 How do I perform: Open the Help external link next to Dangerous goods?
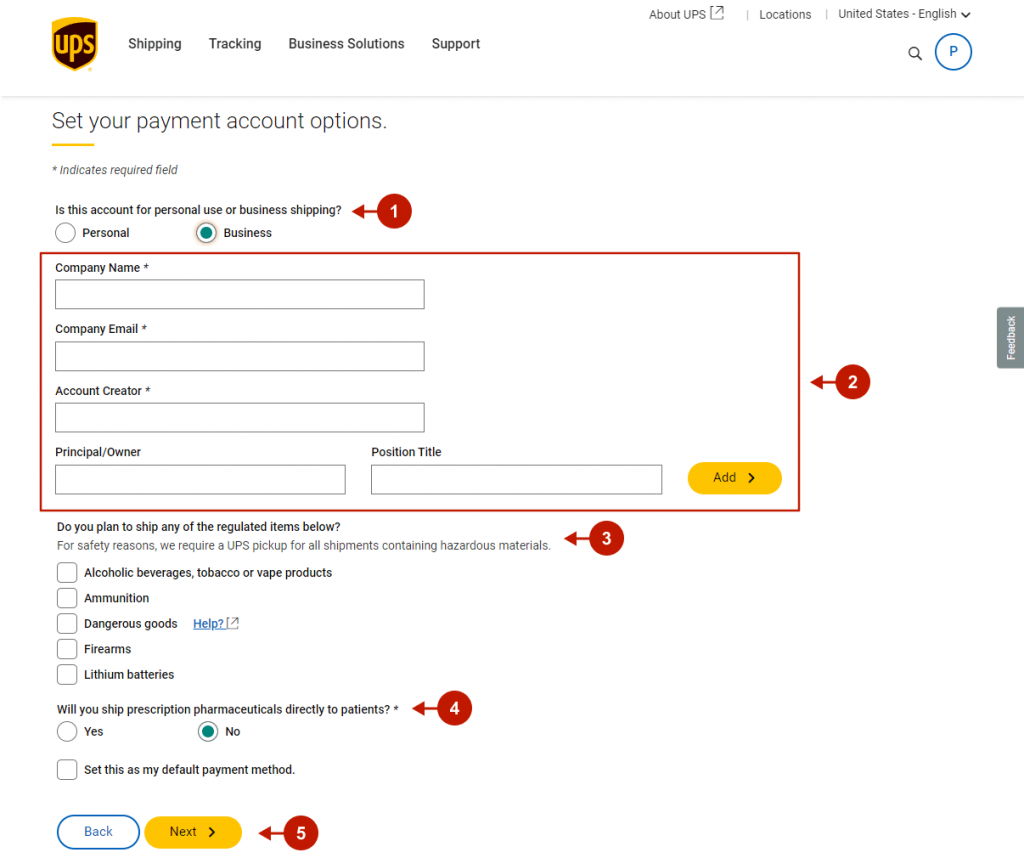click(x=209, y=623)
